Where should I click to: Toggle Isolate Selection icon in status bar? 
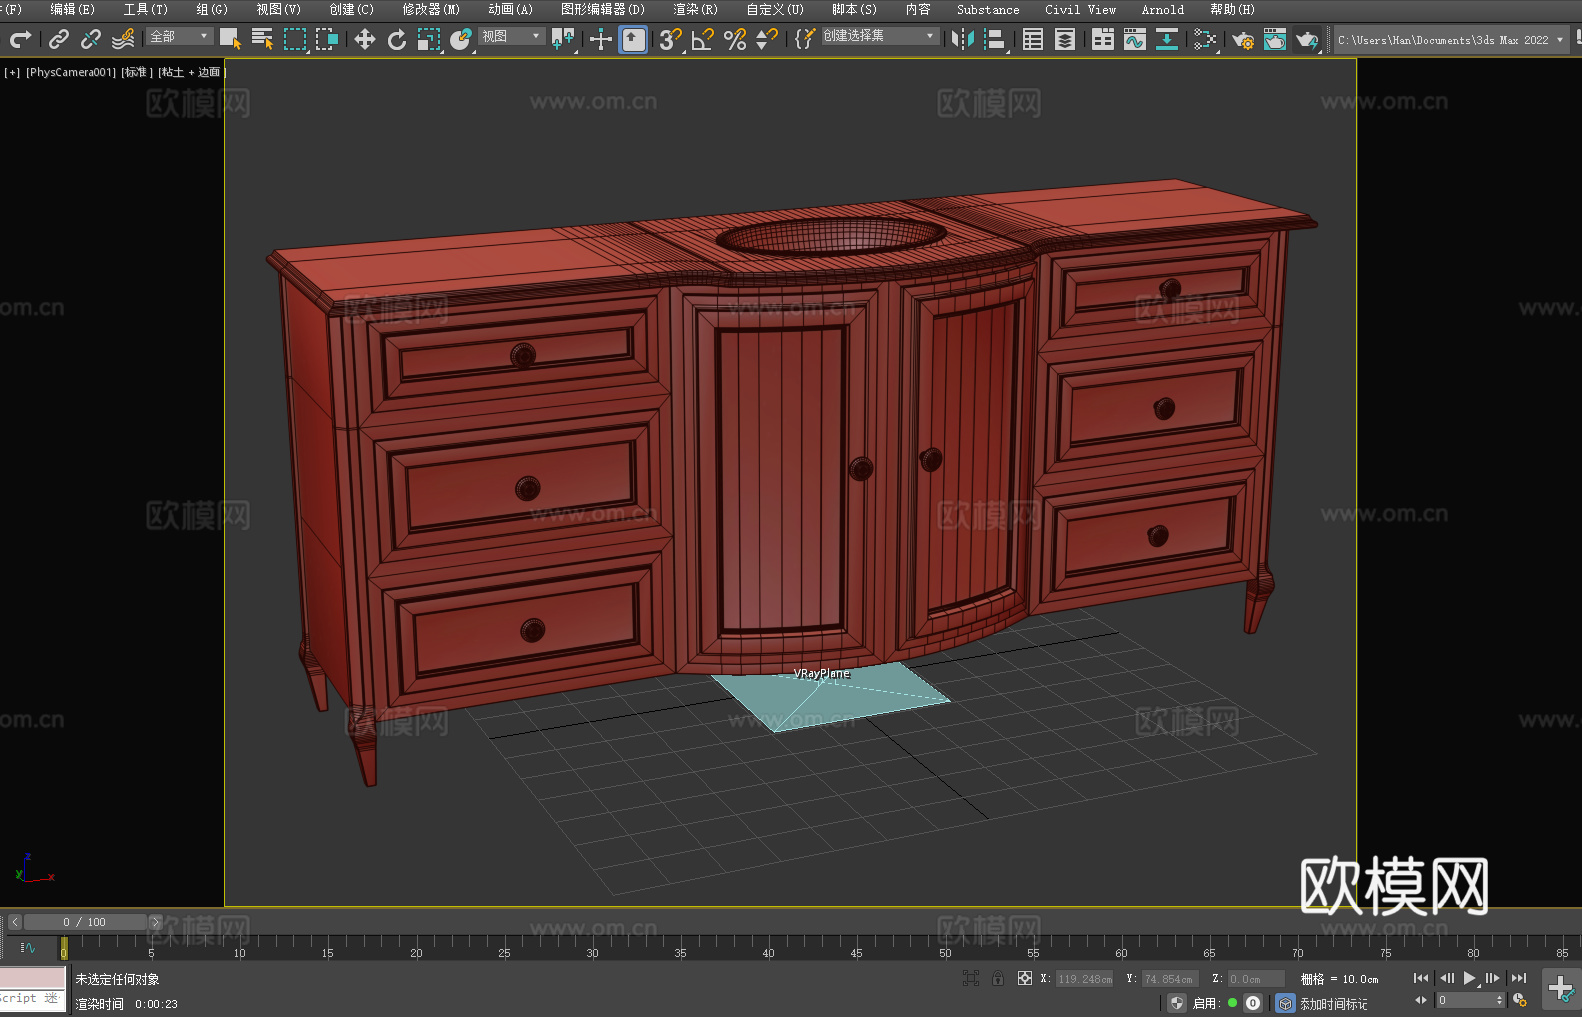(x=971, y=978)
